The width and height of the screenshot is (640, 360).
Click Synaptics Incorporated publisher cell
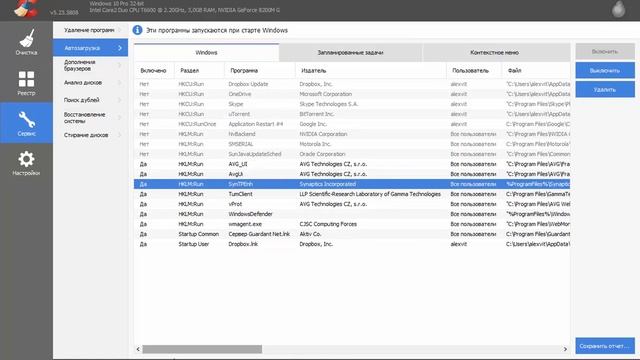coord(328,184)
